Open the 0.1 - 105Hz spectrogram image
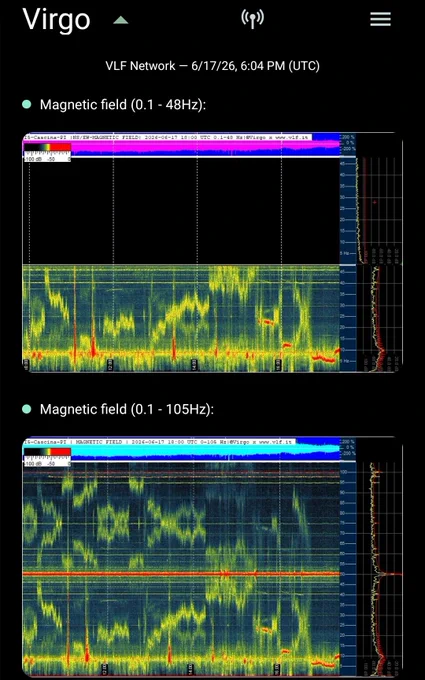The height and width of the screenshot is (680, 425). pos(212,556)
